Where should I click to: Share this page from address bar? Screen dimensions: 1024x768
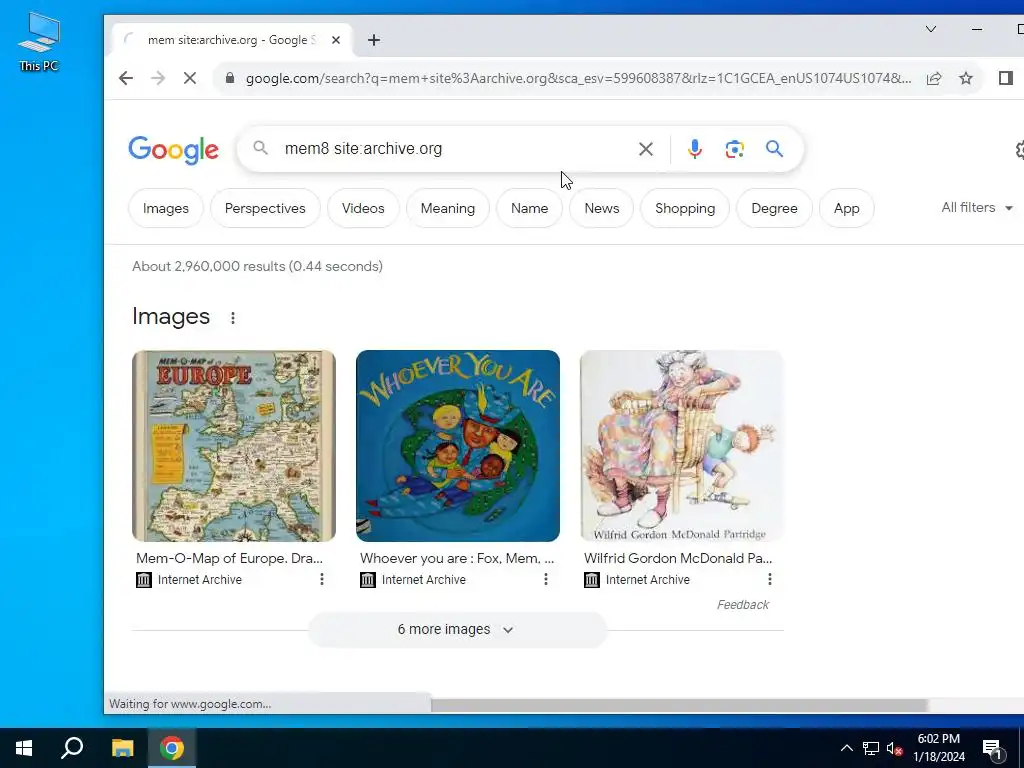point(934,78)
